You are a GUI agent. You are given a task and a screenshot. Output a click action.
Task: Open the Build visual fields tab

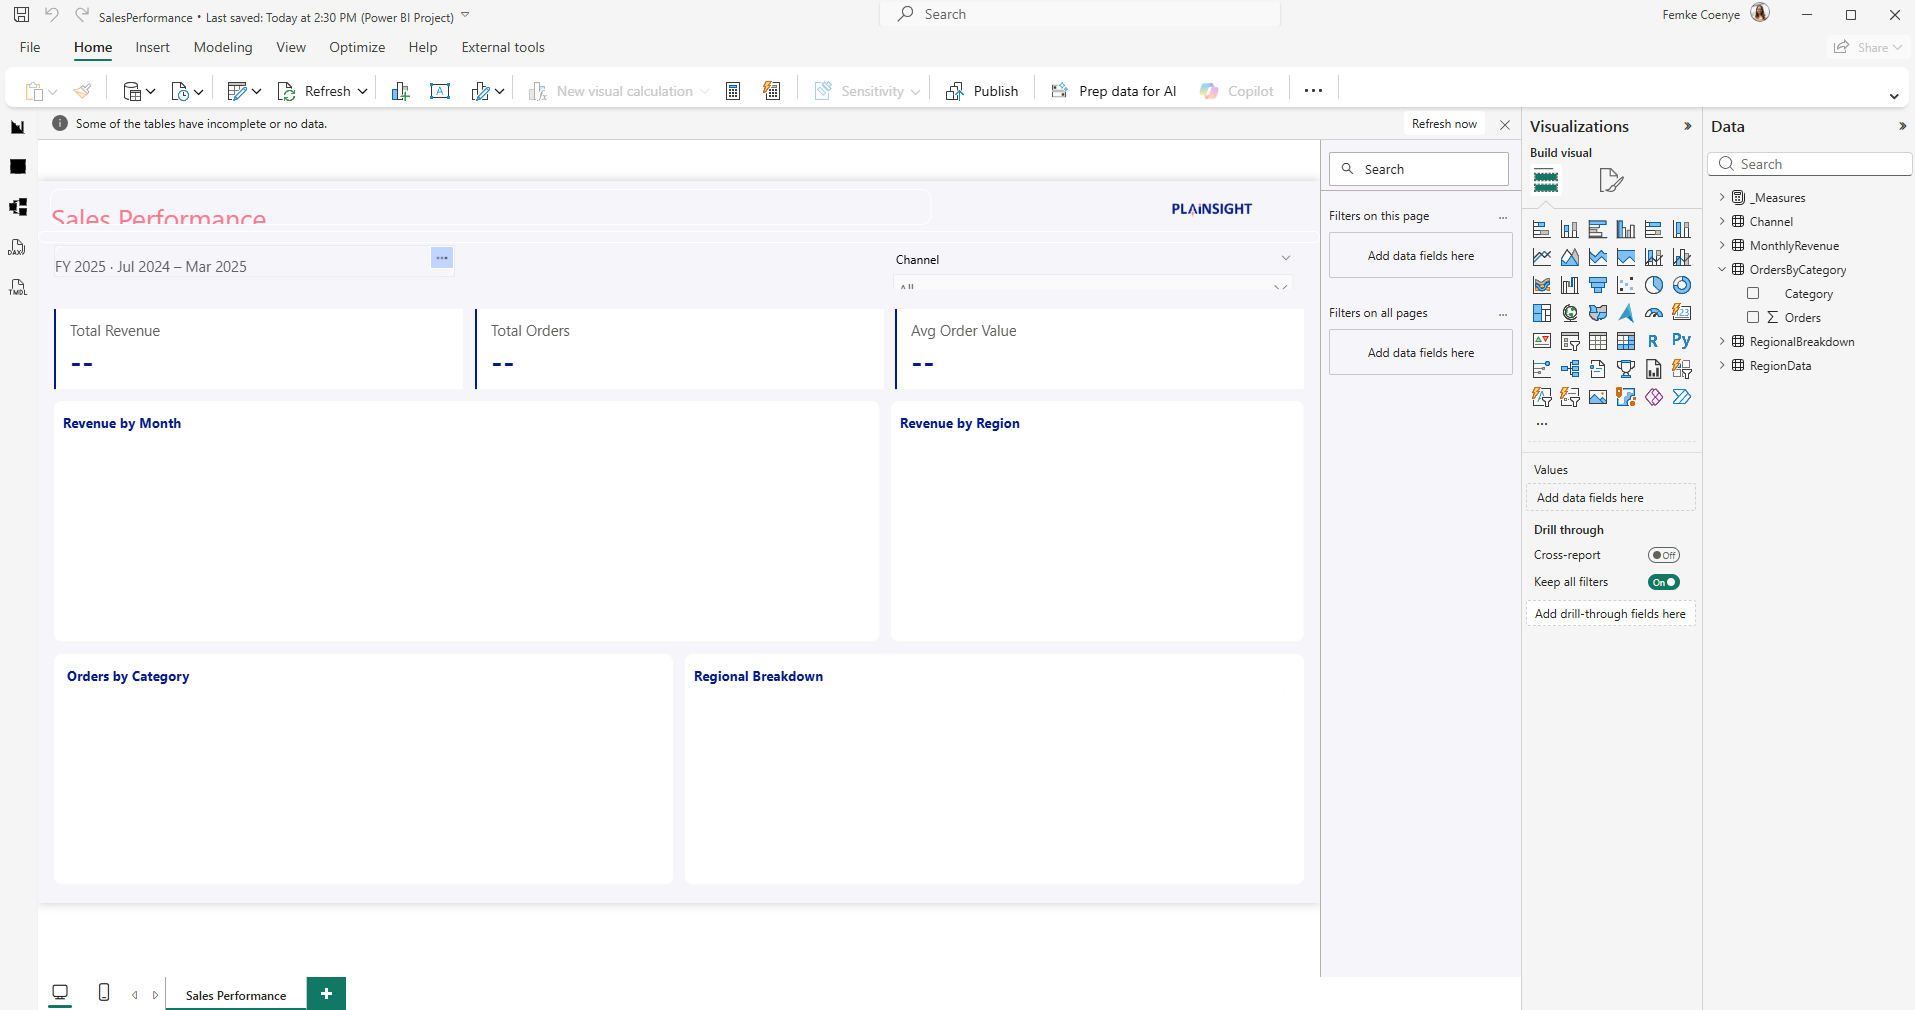tap(1546, 181)
